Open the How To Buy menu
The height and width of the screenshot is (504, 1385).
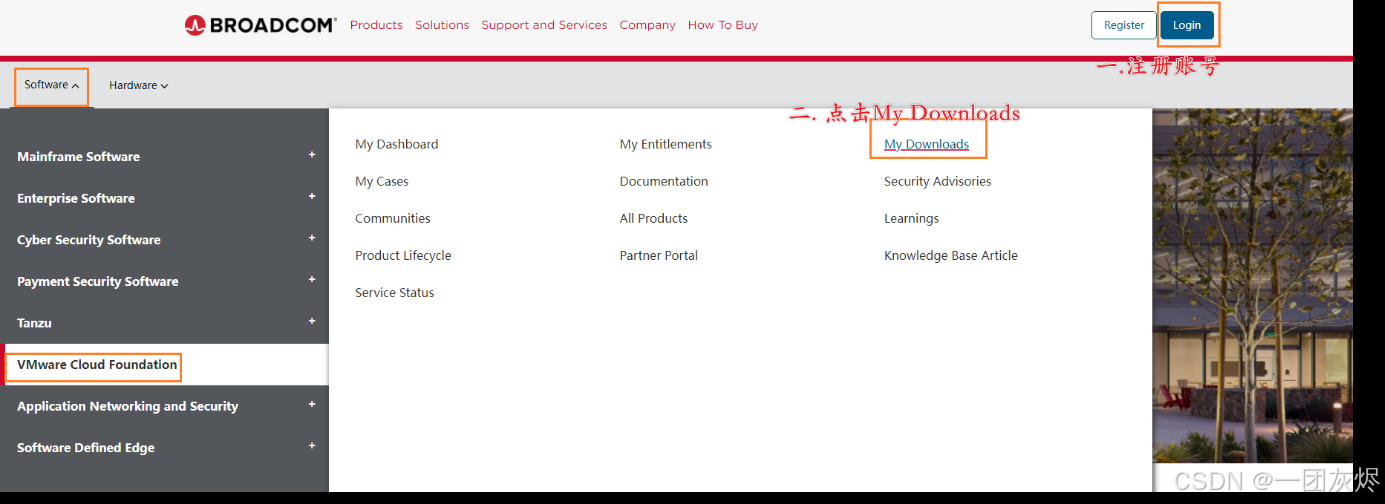coord(723,25)
